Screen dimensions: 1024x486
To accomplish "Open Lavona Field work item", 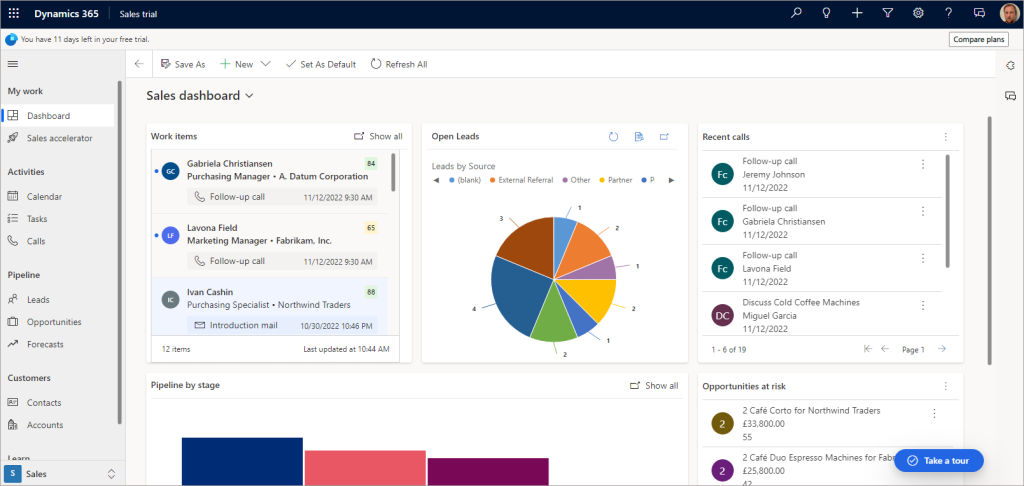I will (x=269, y=246).
